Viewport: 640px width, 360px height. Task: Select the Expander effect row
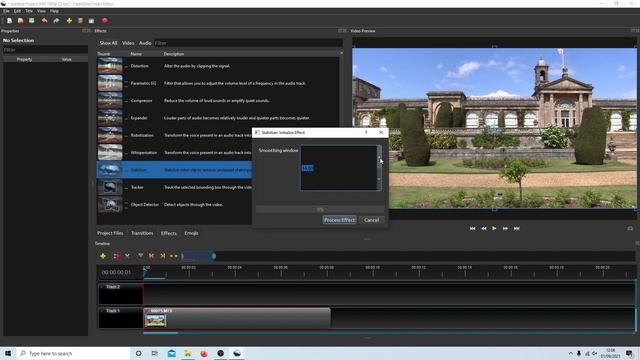(x=218, y=118)
